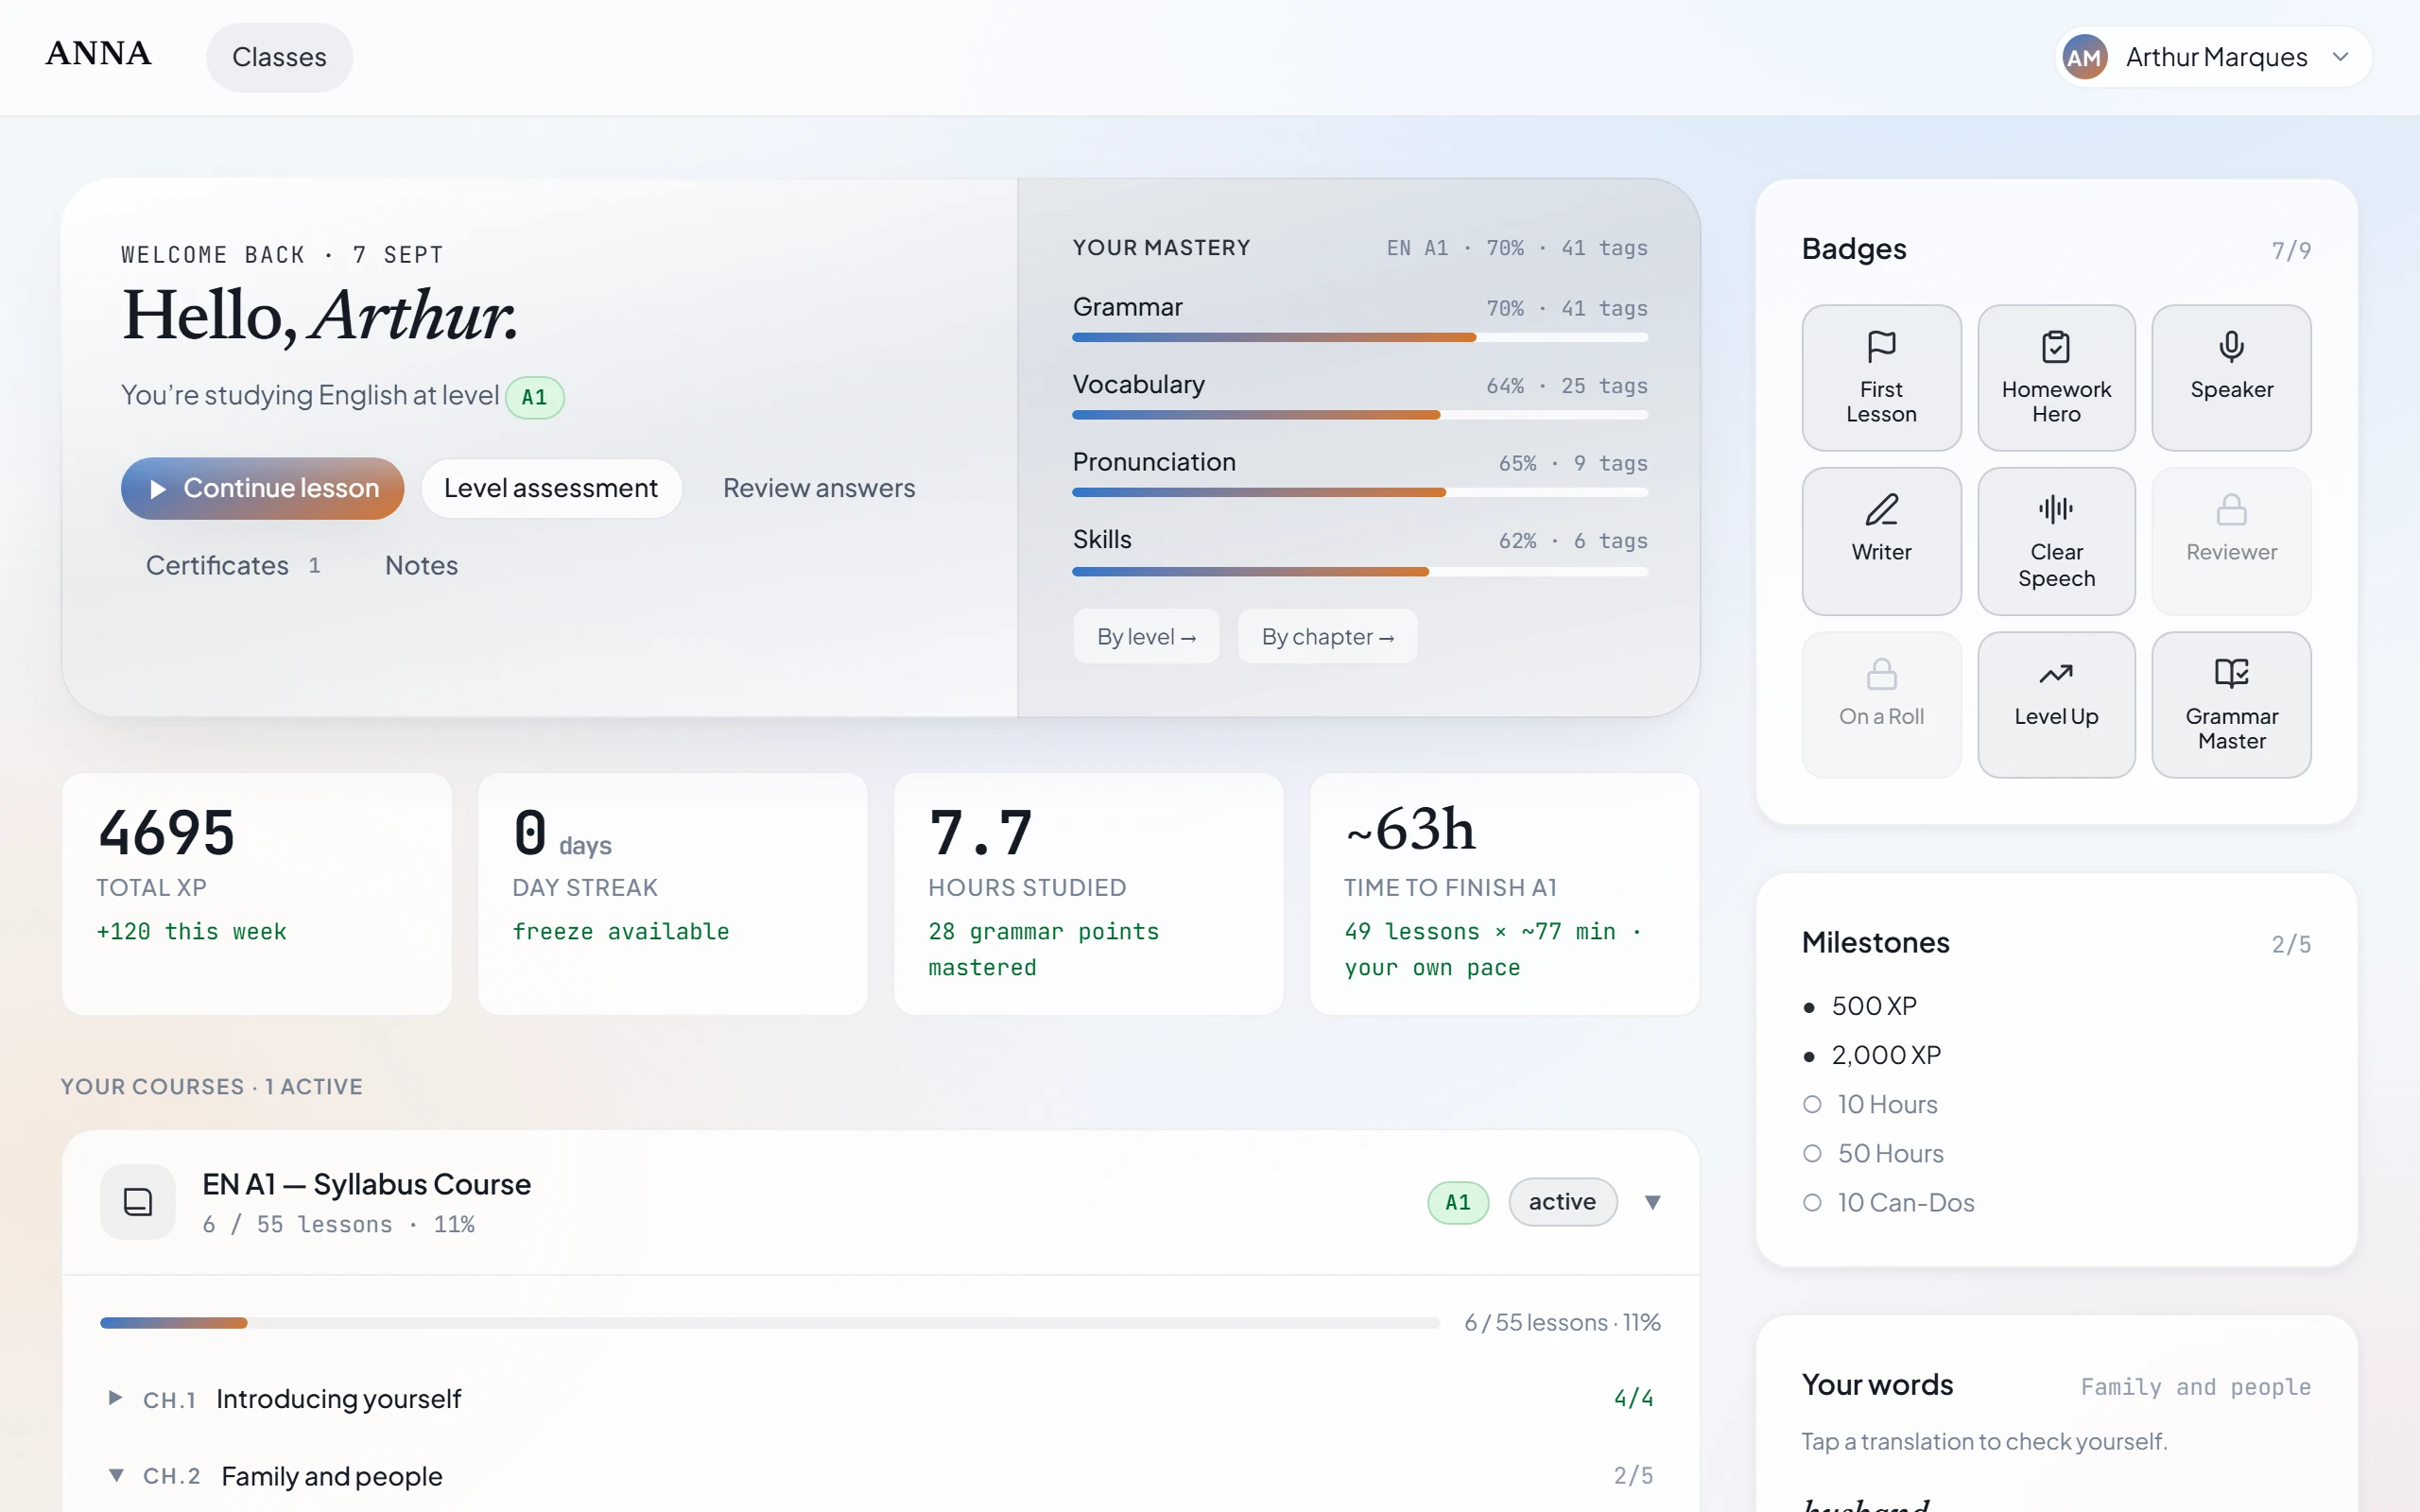
Task: Open the Classes tab
Action: (279, 57)
